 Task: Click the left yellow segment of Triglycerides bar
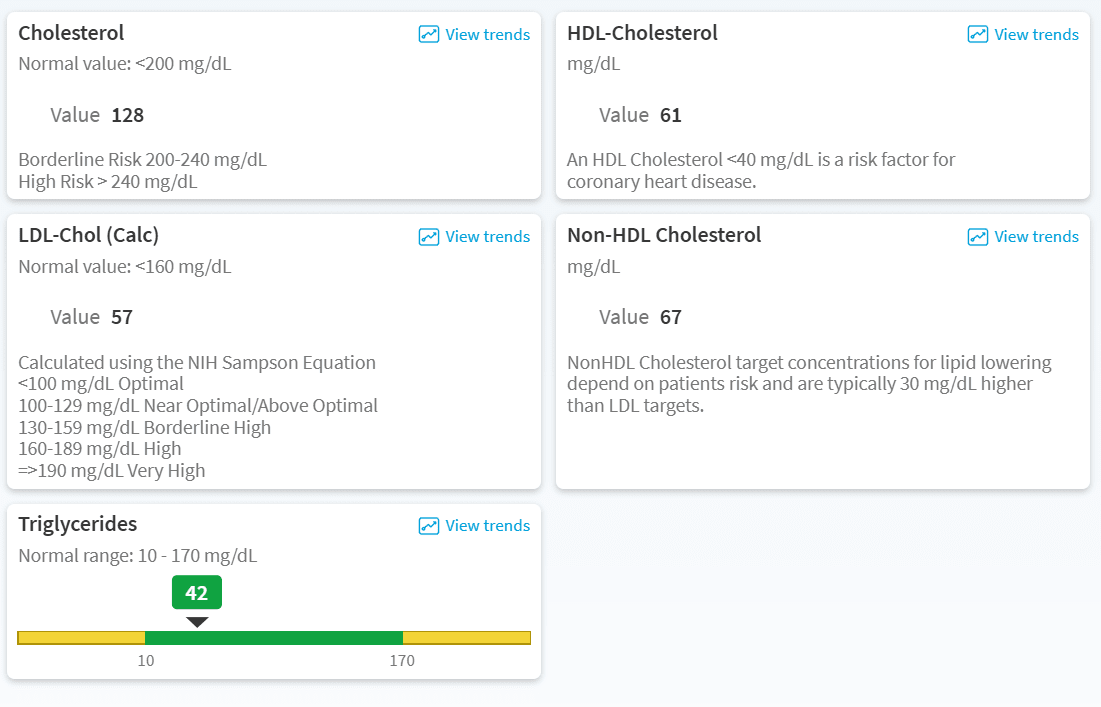coord(82,638)
